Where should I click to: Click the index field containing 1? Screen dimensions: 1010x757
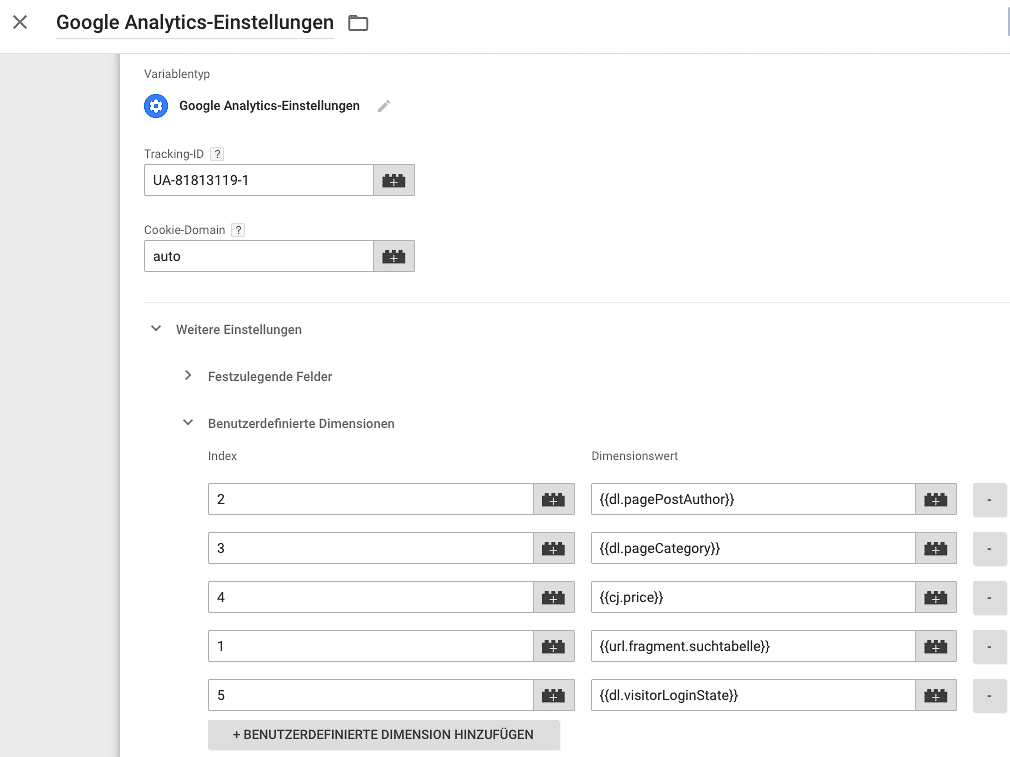371,646
